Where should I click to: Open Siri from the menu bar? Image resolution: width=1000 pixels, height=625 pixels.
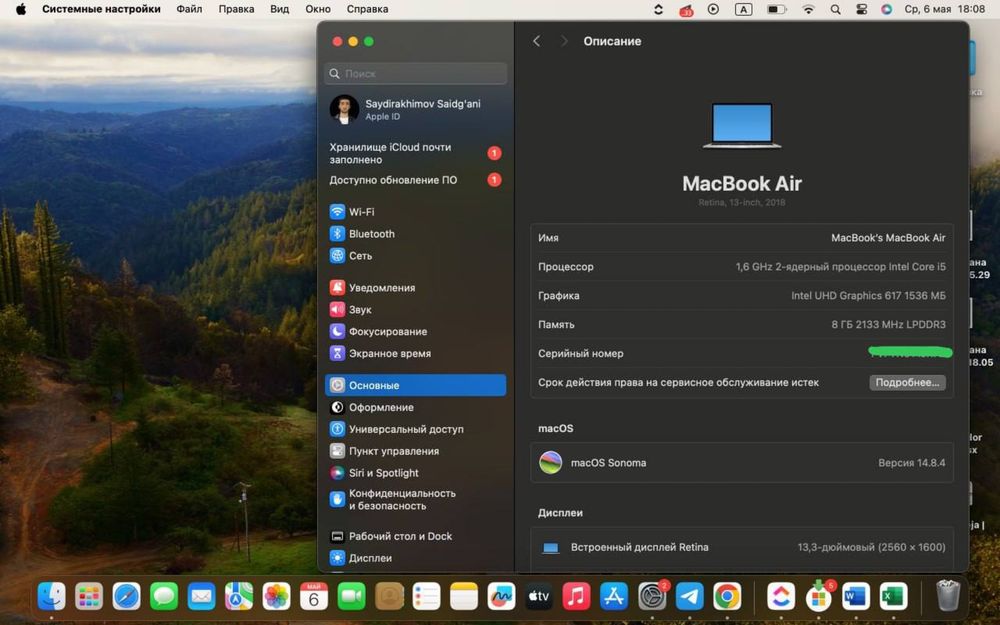tap(886, 10)
